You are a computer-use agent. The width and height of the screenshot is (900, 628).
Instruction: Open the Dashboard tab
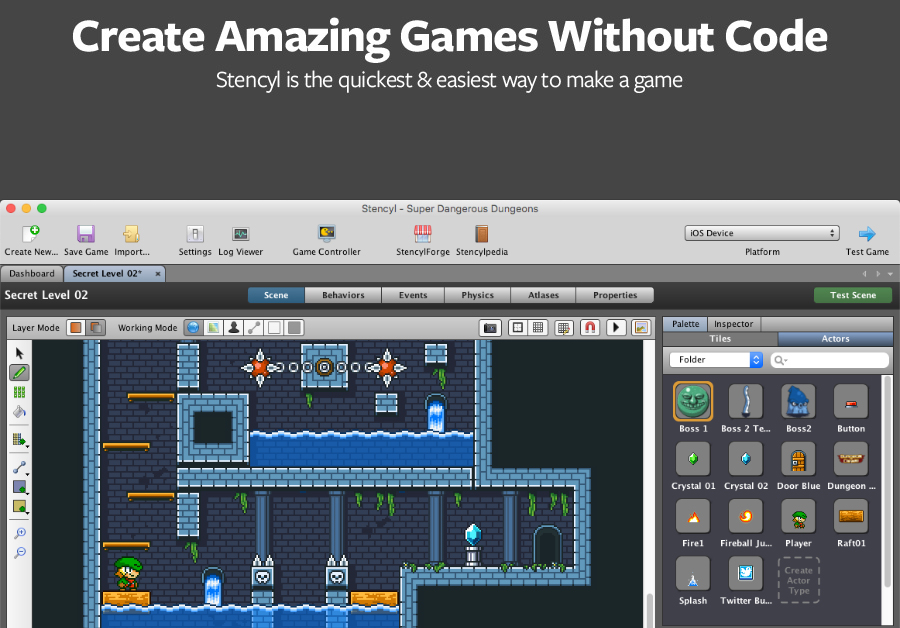pos(31,273)
